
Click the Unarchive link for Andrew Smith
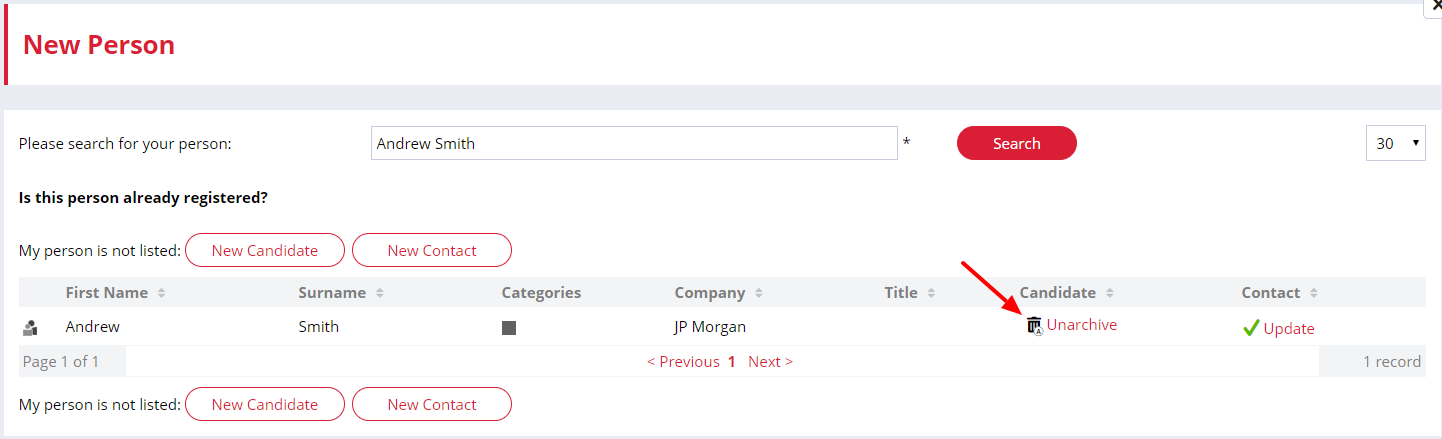[x=1082, y=325]
